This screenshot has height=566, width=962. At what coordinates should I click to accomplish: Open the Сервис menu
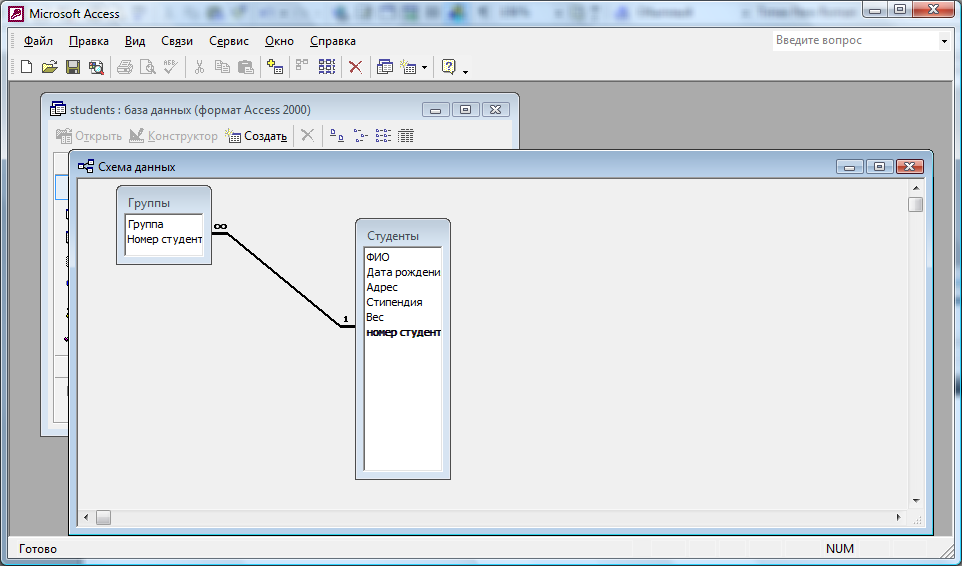229,41
